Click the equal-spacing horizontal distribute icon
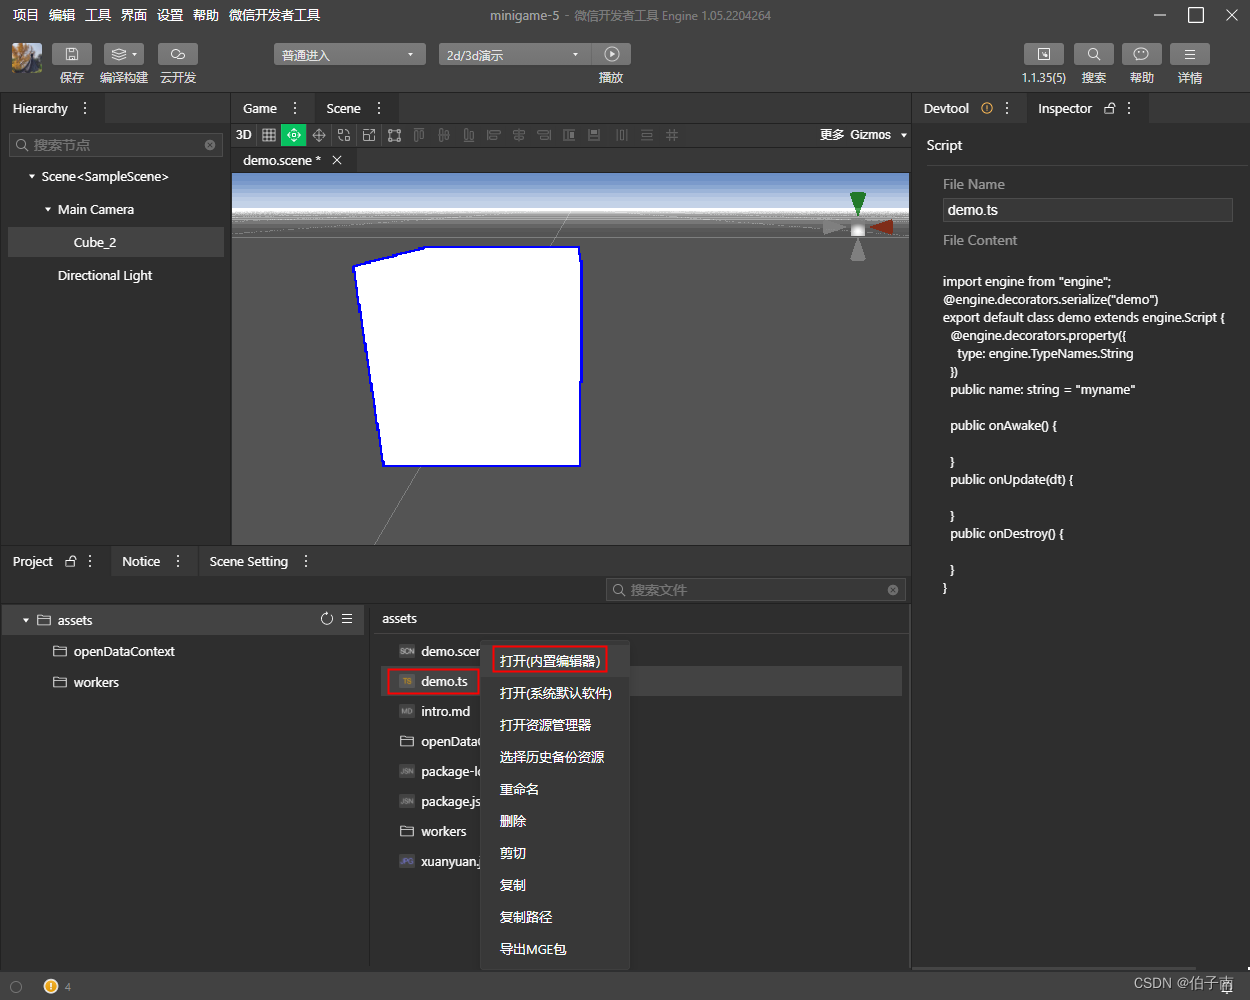Image resolution: width=1250 pixels, height=1000 pixels. [622, 135]
